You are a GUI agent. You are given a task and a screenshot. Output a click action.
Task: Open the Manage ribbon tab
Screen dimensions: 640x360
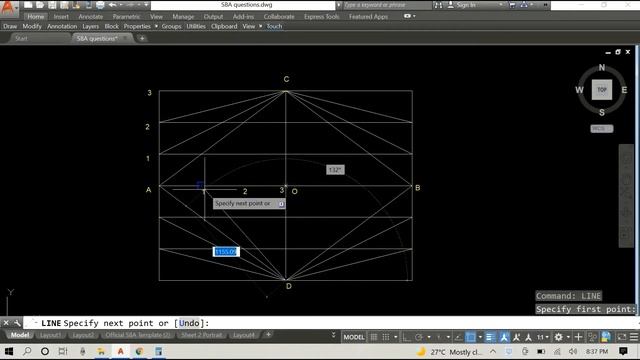[x=183, y=16]
